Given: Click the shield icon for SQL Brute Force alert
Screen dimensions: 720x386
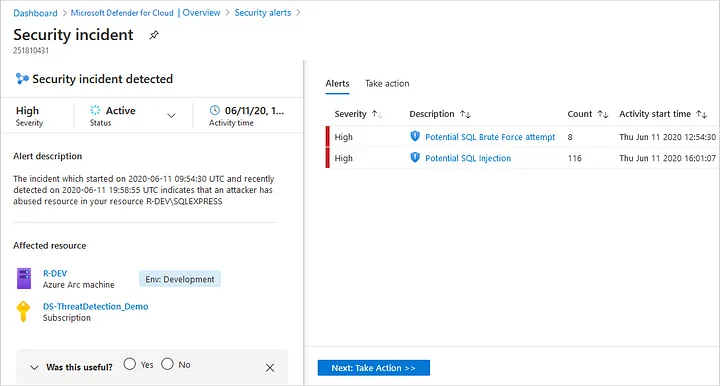Looking at the screenshot, I should tap(415, 136).
